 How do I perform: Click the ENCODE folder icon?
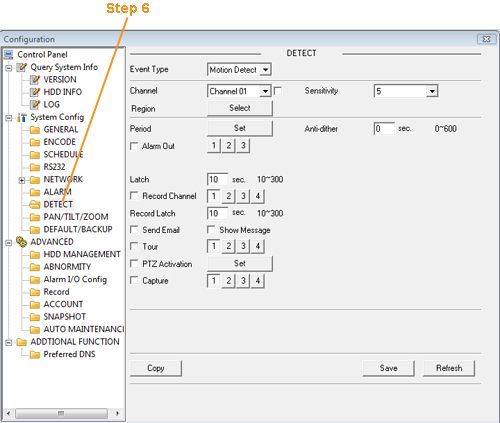(x=35, y=142)
